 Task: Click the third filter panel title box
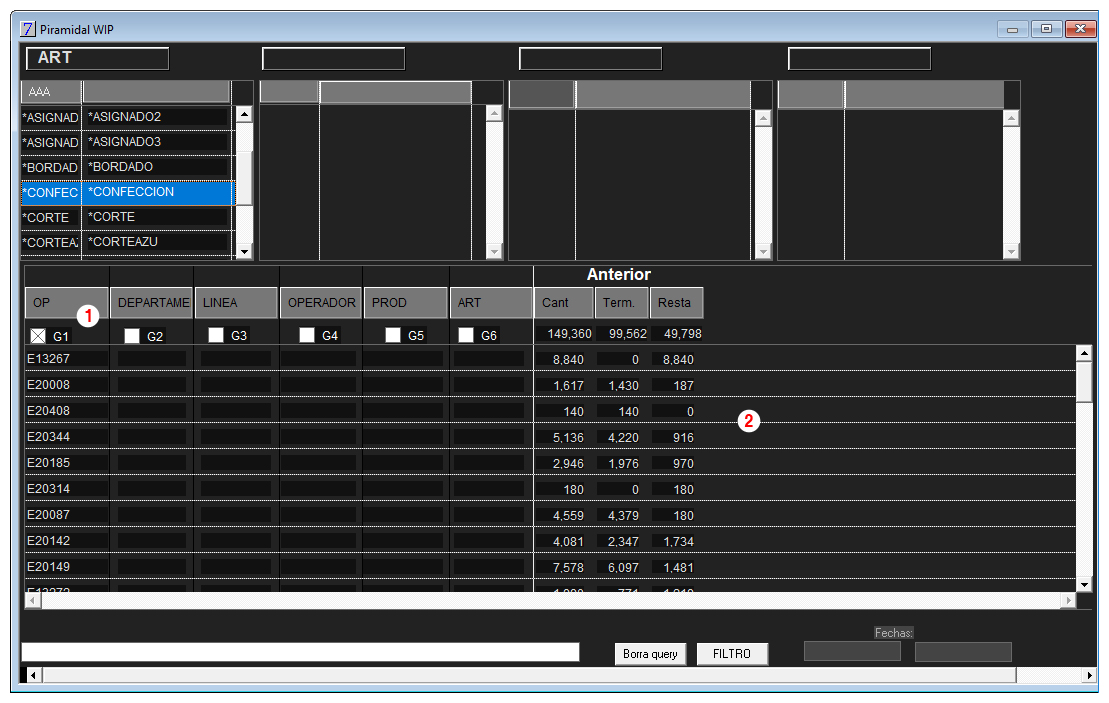tap(591, 59)
